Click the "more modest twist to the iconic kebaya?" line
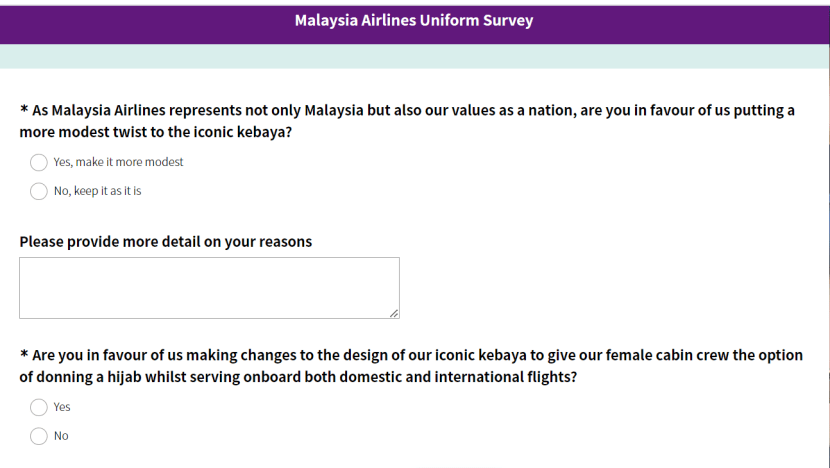The width and height of the screenshot is (830, 468). click(x=155, y=132)
